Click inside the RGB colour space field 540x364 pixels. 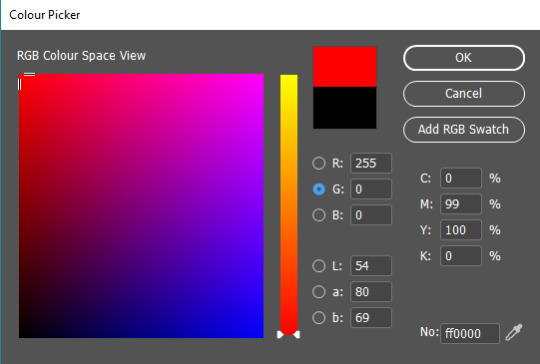[141, 206]
